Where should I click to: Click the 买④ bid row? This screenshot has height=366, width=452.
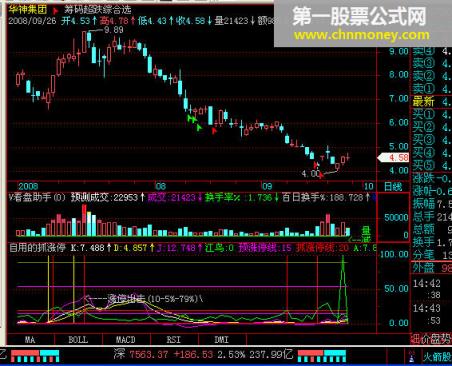click(432, 153)
